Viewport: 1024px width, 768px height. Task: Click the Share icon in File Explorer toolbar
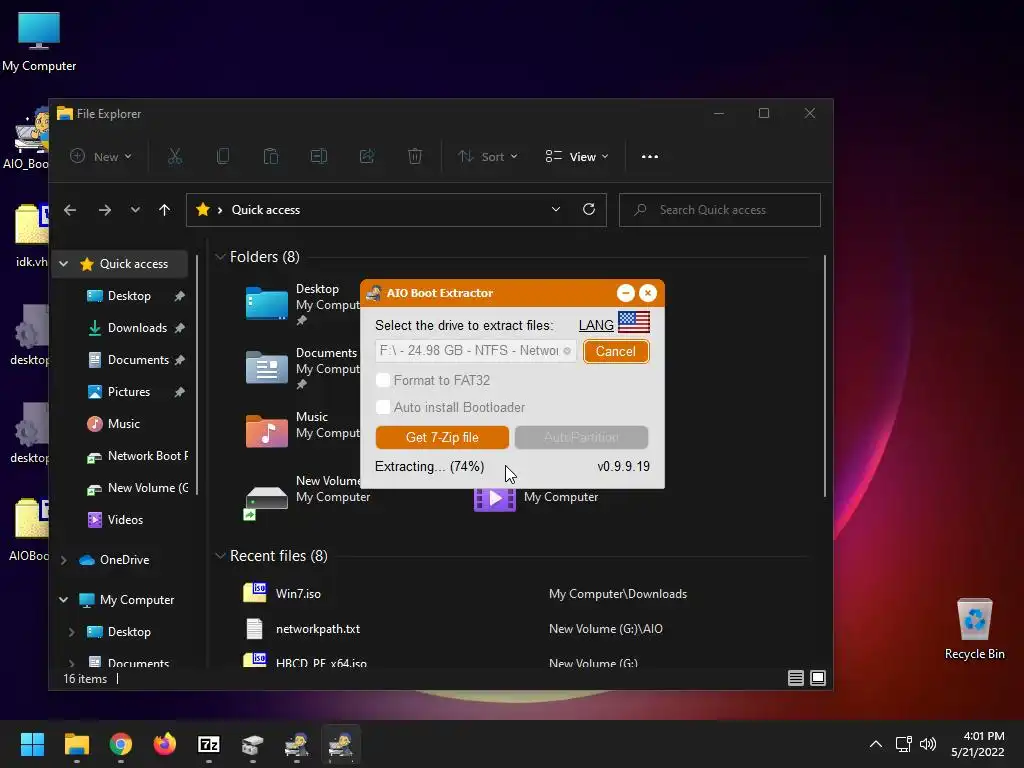coord(367,156)
